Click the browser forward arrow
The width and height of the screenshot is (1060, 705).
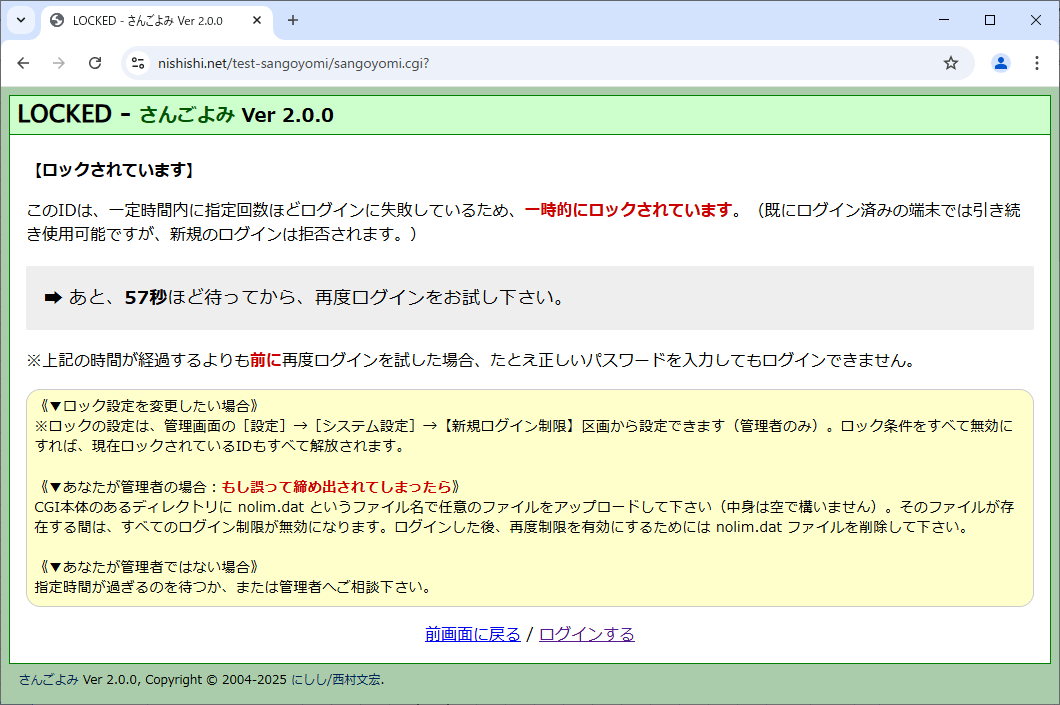(59, 63)
